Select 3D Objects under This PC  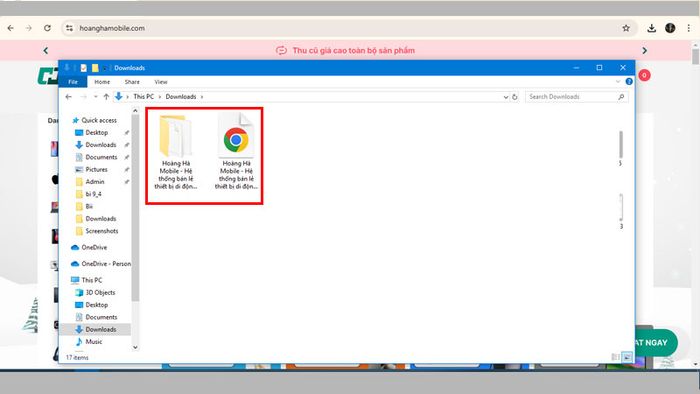[x=95, y=293]
